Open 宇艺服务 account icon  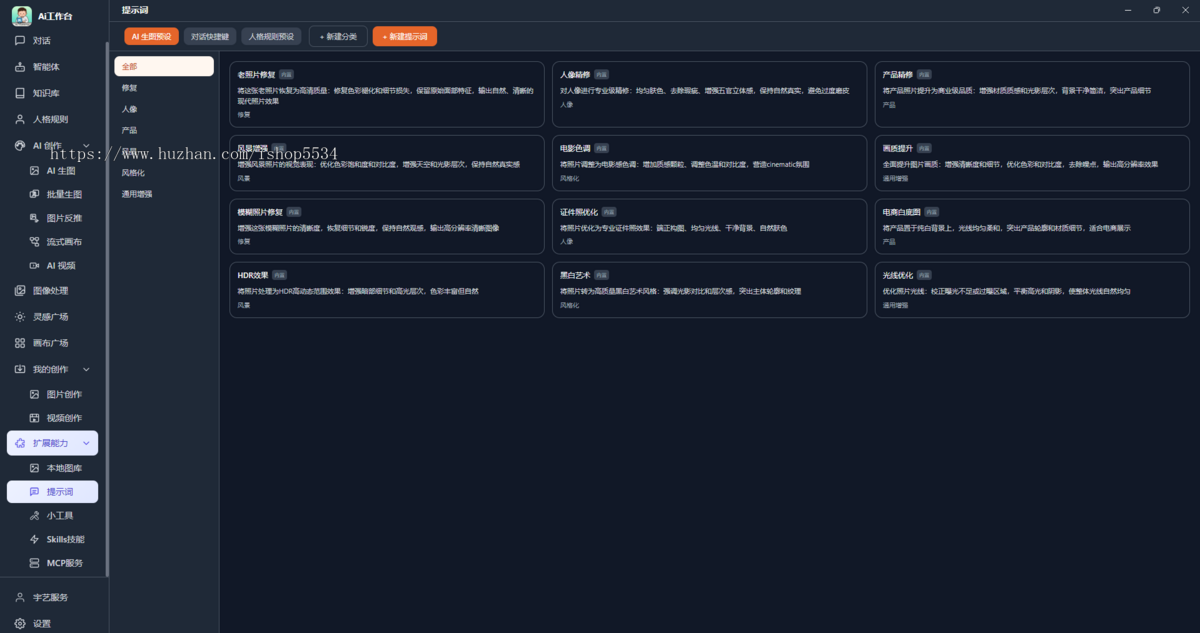tap(20, 597)
